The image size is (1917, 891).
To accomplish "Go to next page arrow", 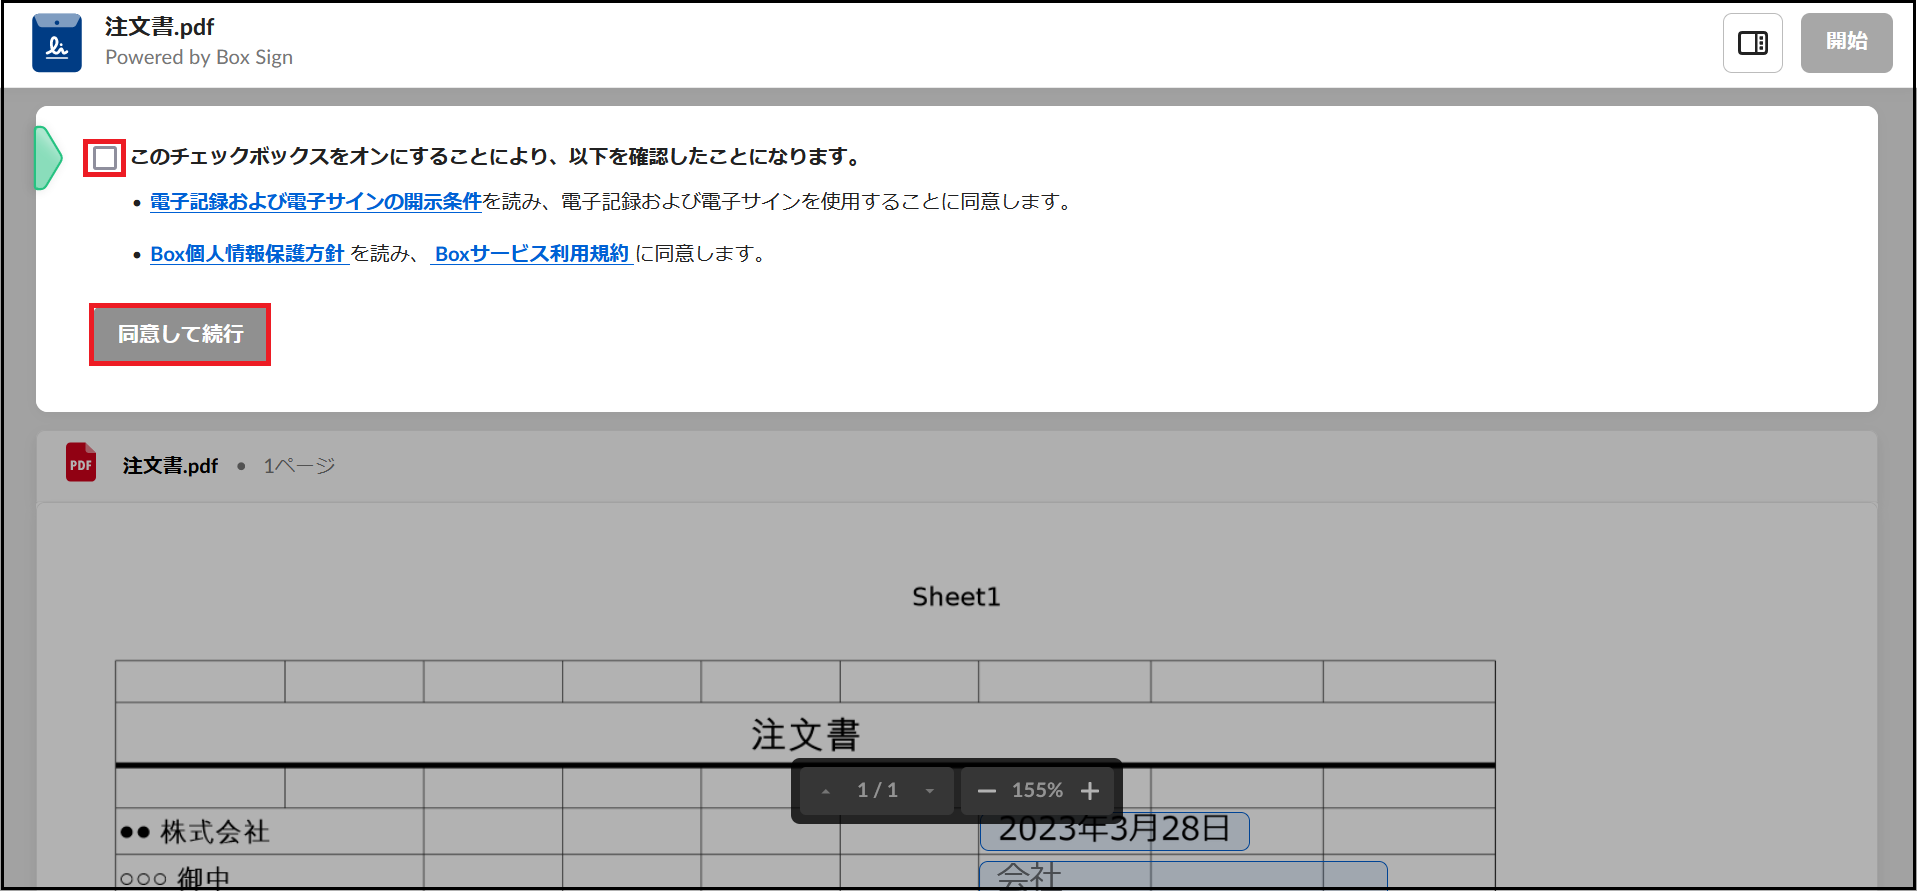I will (930, 791).
